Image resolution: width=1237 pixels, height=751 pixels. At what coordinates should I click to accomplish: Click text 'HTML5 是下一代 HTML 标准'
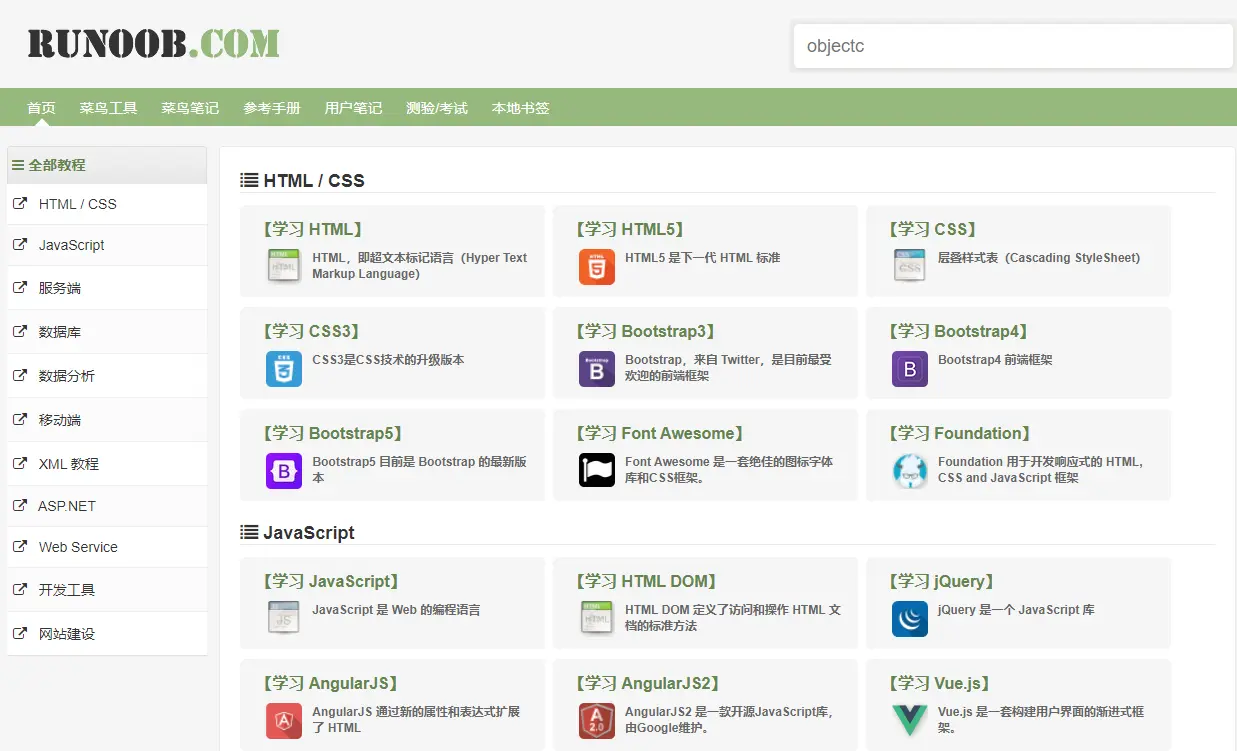(702, 258)
